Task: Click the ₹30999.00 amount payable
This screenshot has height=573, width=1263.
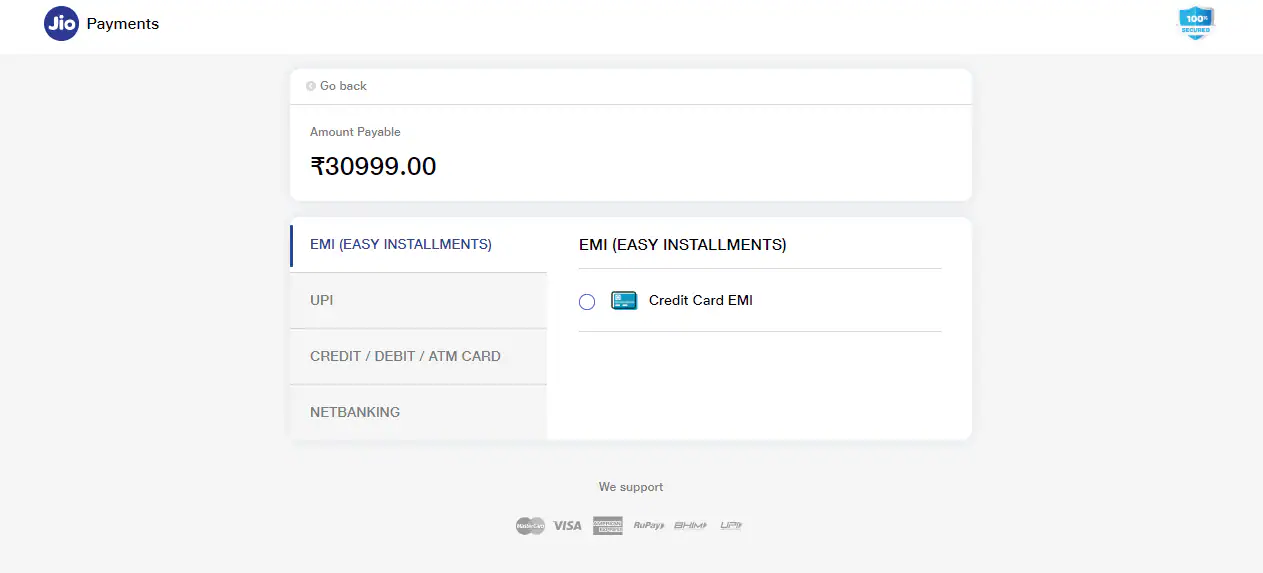Action: [x=373, y=166]
